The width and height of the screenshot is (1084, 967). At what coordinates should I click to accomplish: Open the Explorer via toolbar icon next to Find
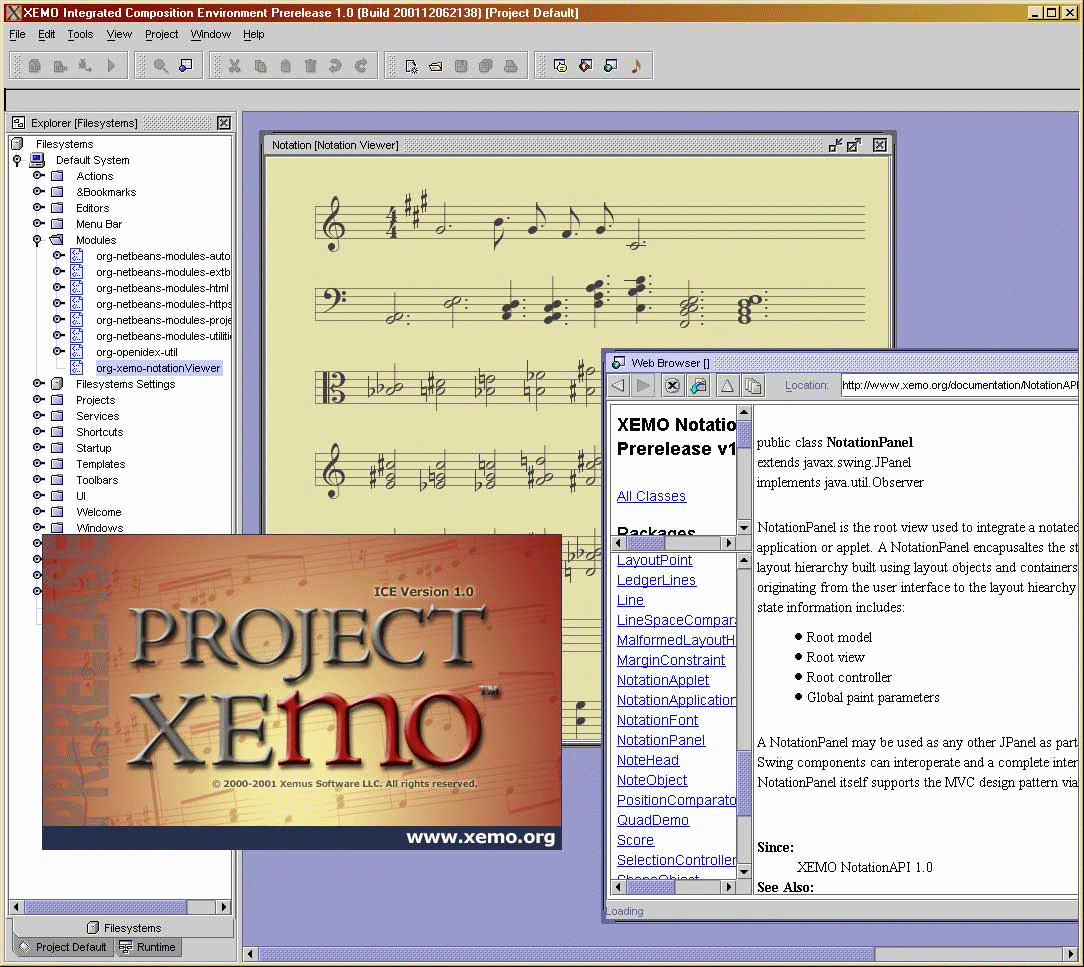point(185,66)
